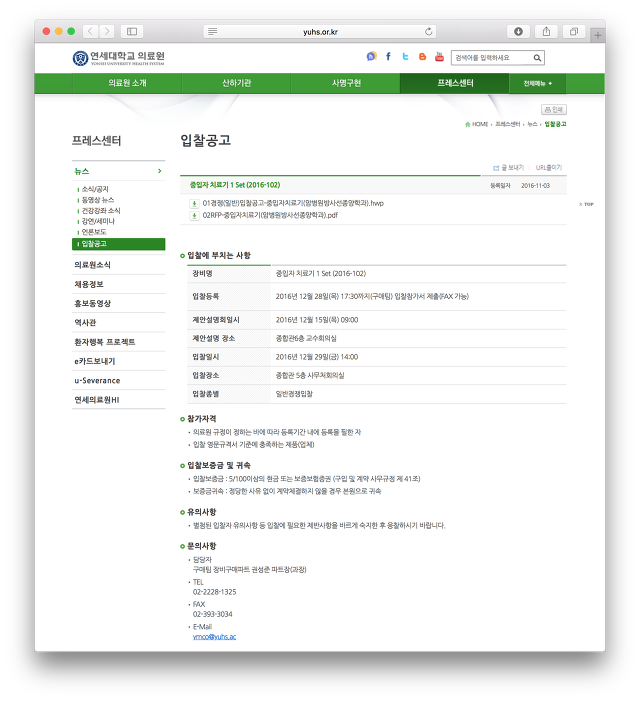Open 소식/공지 in sidebar
This screenshot has height=701, width=640.
(x=95, y=189)
